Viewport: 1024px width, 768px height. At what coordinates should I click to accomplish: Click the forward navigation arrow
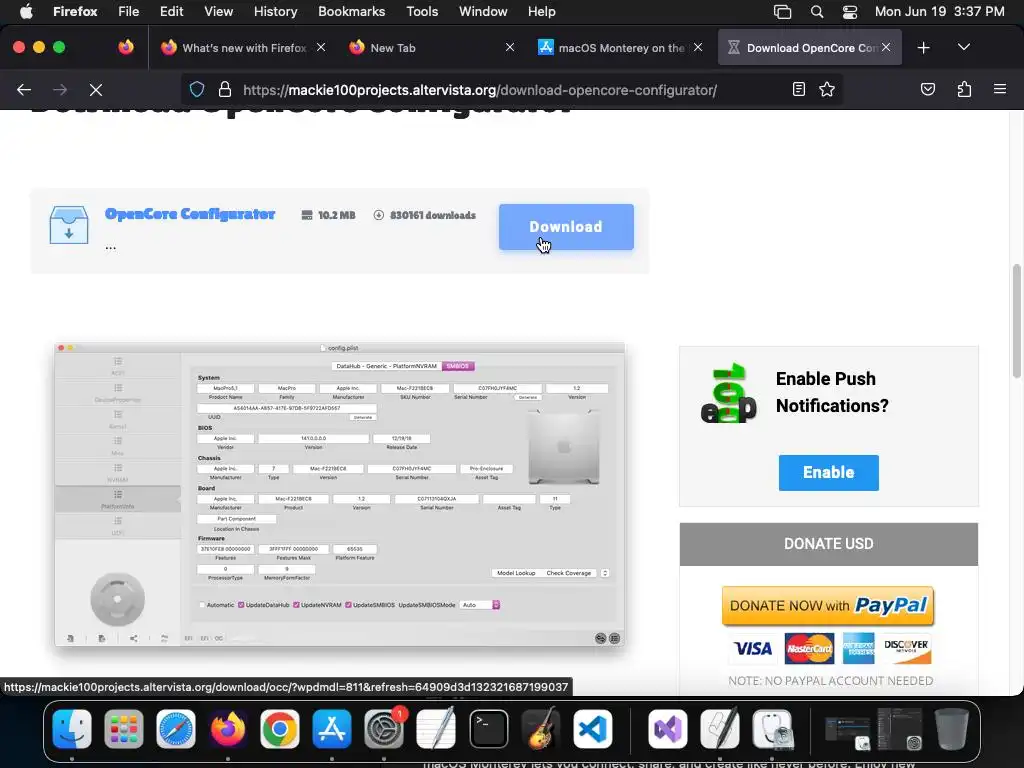[60, 89]
